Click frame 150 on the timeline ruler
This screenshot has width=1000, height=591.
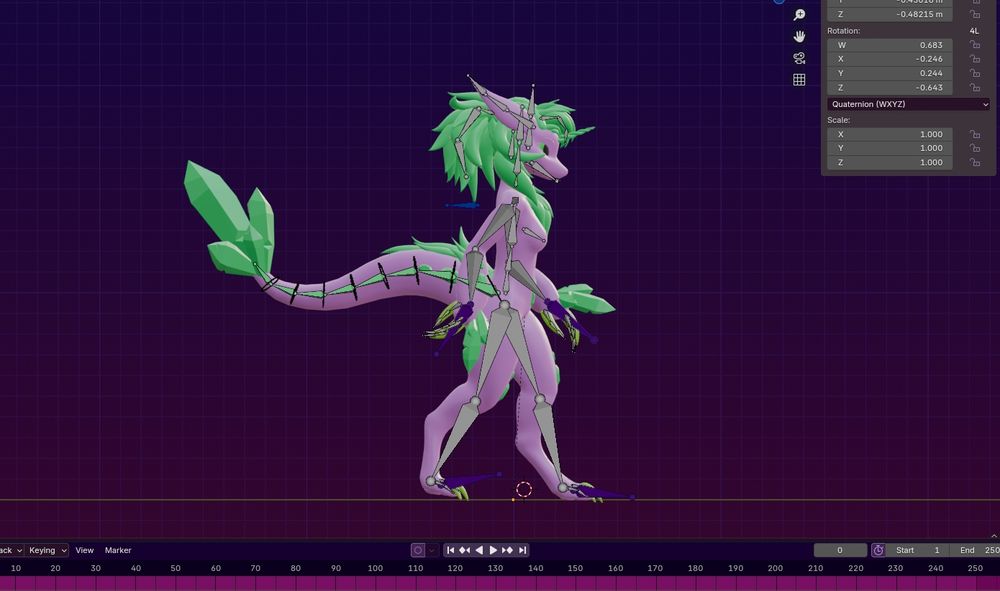pyautogui.click(x=575, y=568)
